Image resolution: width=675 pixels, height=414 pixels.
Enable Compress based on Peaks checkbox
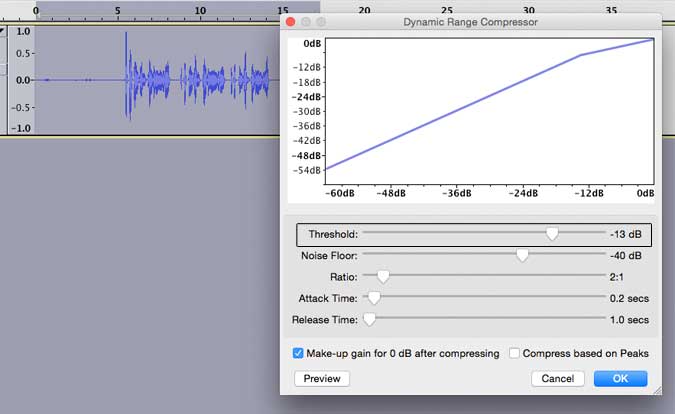(514, 353)
